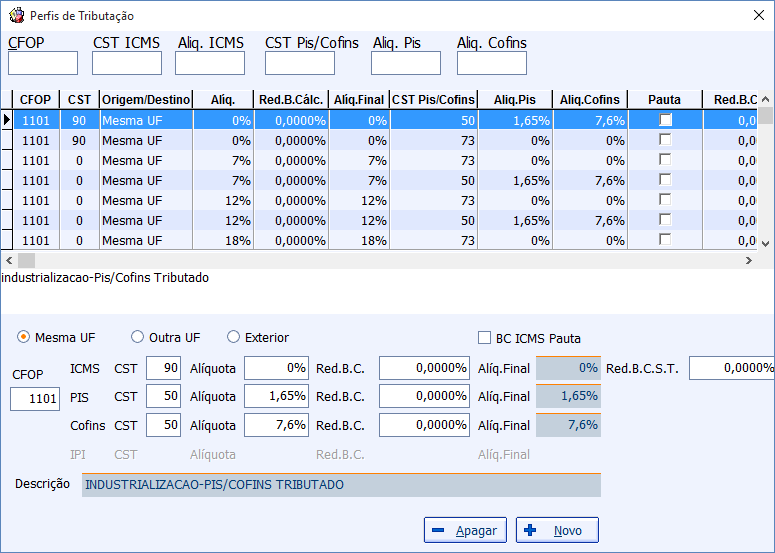Click the horizontal scroll right arrow

[749, 260]
